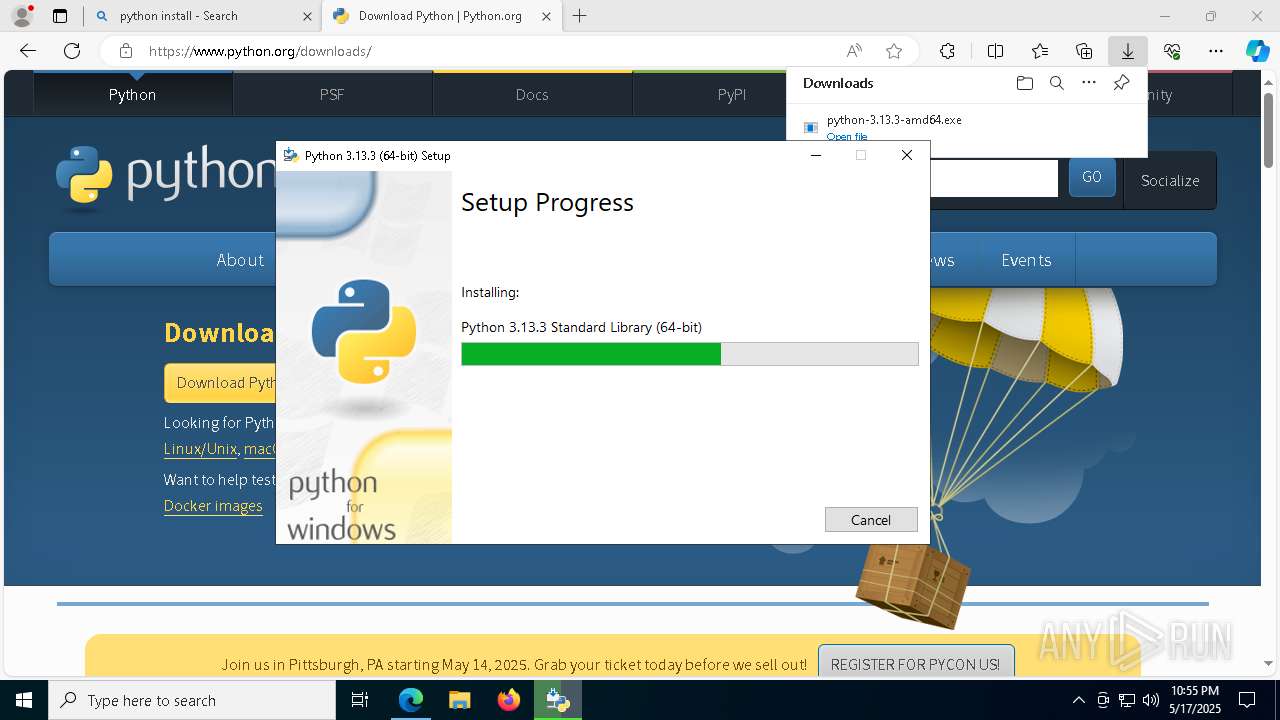Click the taskbar search box
1280x720 pixels.
tap(192, 700)
